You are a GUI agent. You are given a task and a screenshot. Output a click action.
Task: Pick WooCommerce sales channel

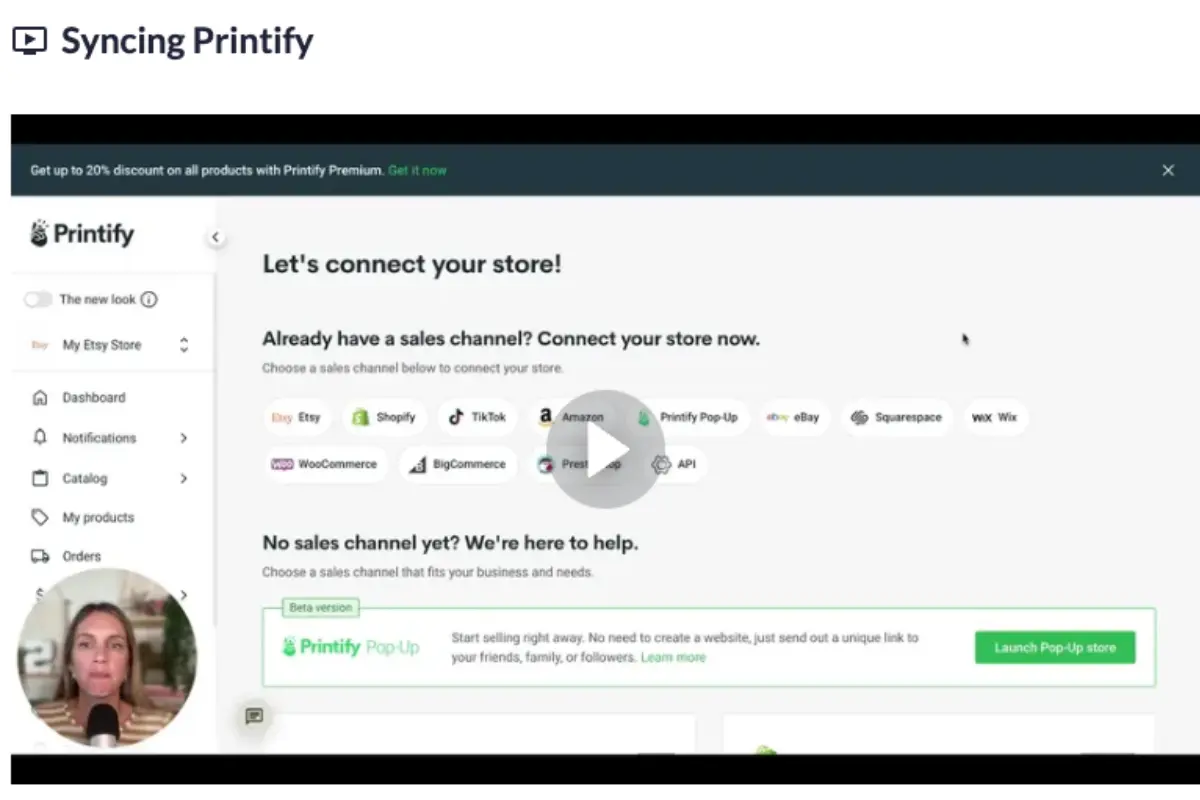click(x=325, y=464)
